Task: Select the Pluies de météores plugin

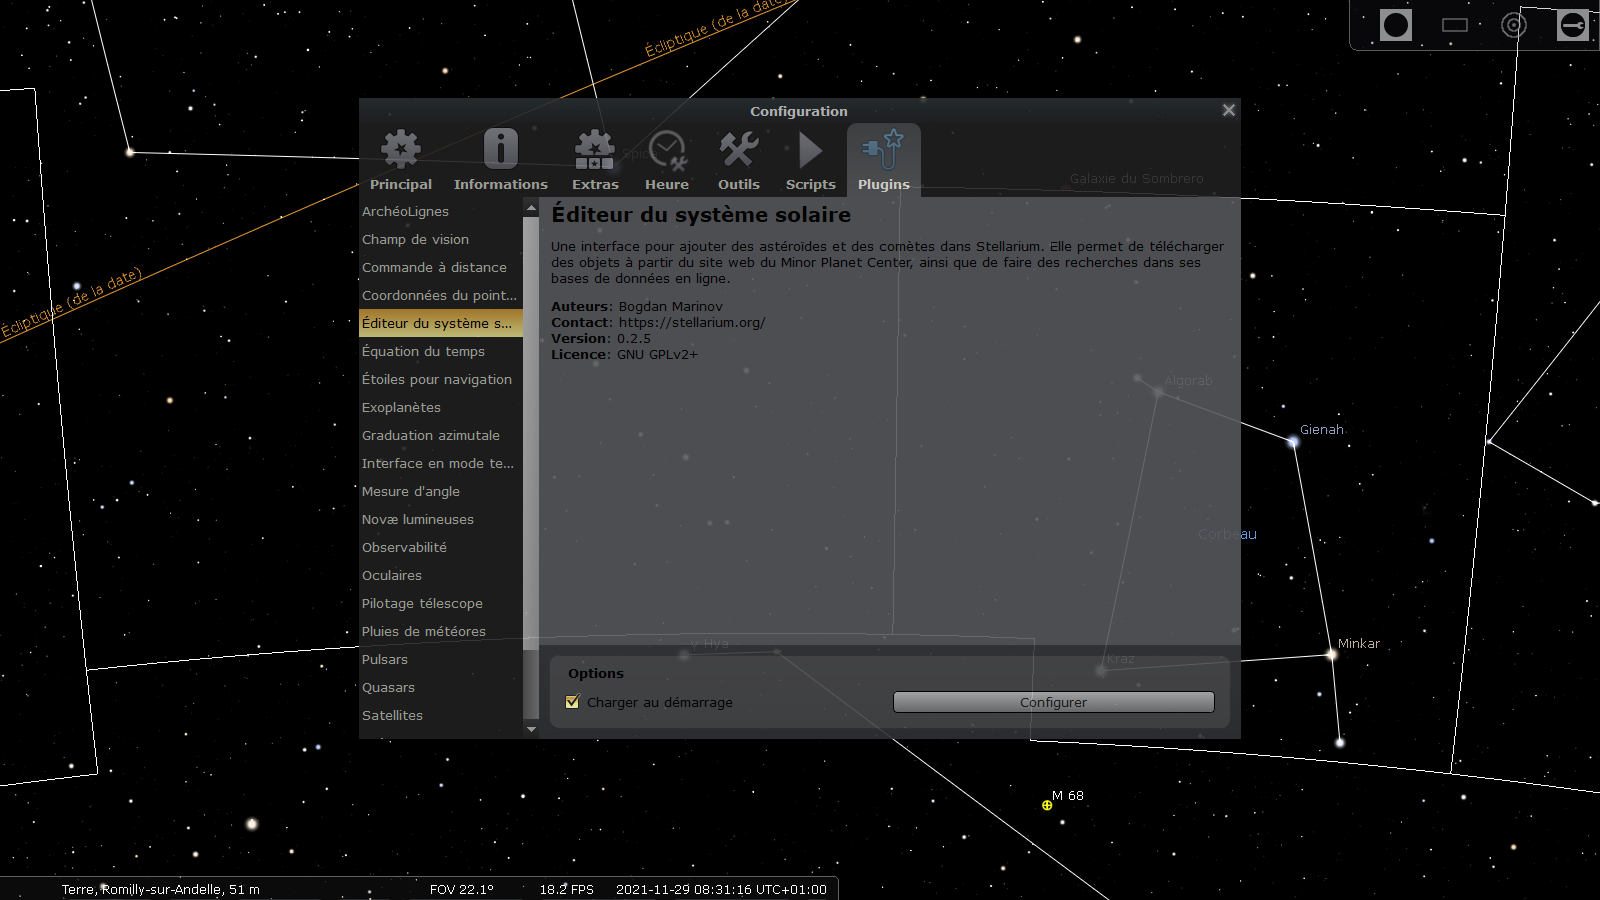Action: pyautogui.click(x=424, y=631)
